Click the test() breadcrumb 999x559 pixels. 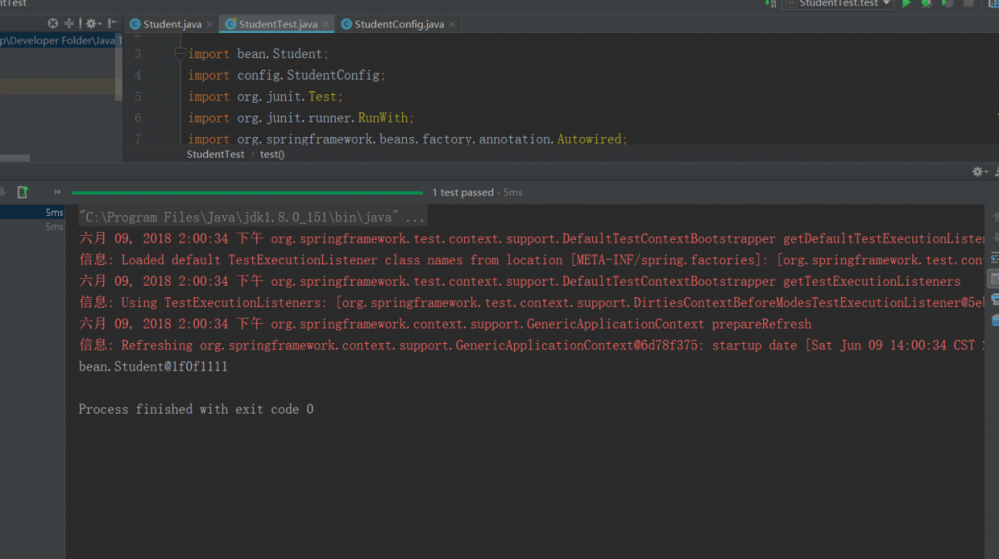[x=272, y=155]
